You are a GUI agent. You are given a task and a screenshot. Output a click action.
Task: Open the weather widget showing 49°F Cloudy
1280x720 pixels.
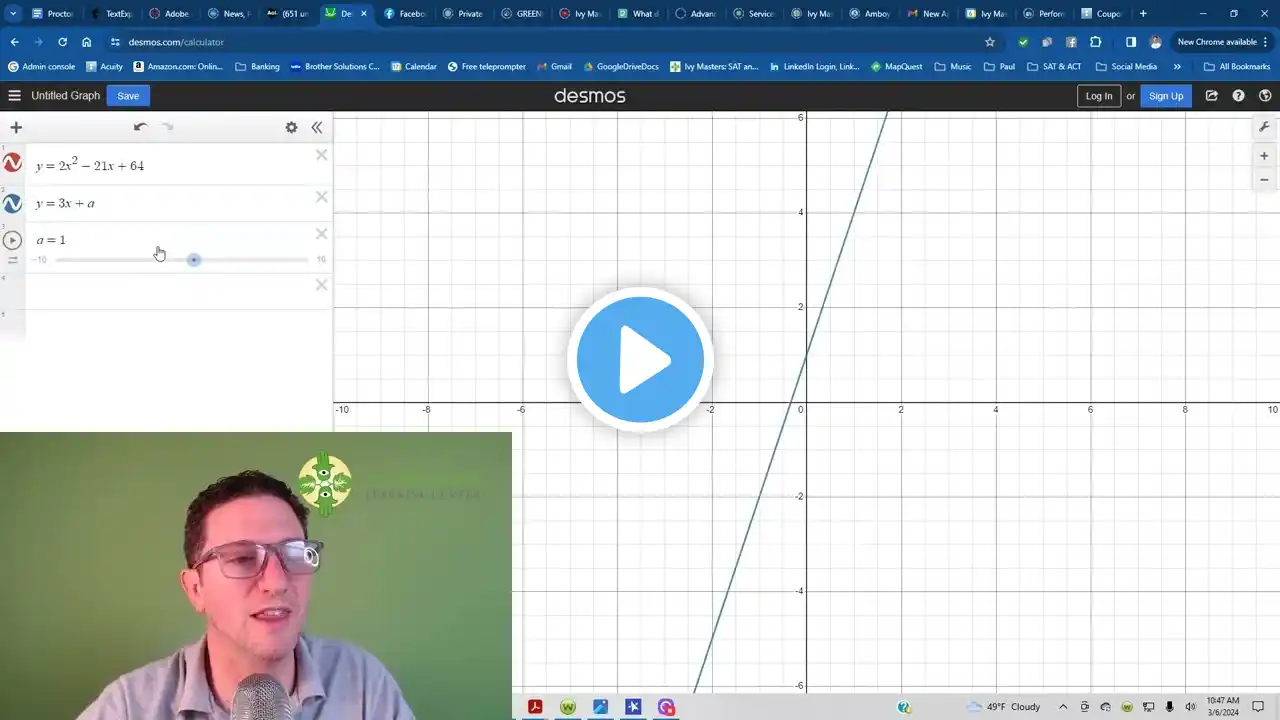pos(1004,707)
